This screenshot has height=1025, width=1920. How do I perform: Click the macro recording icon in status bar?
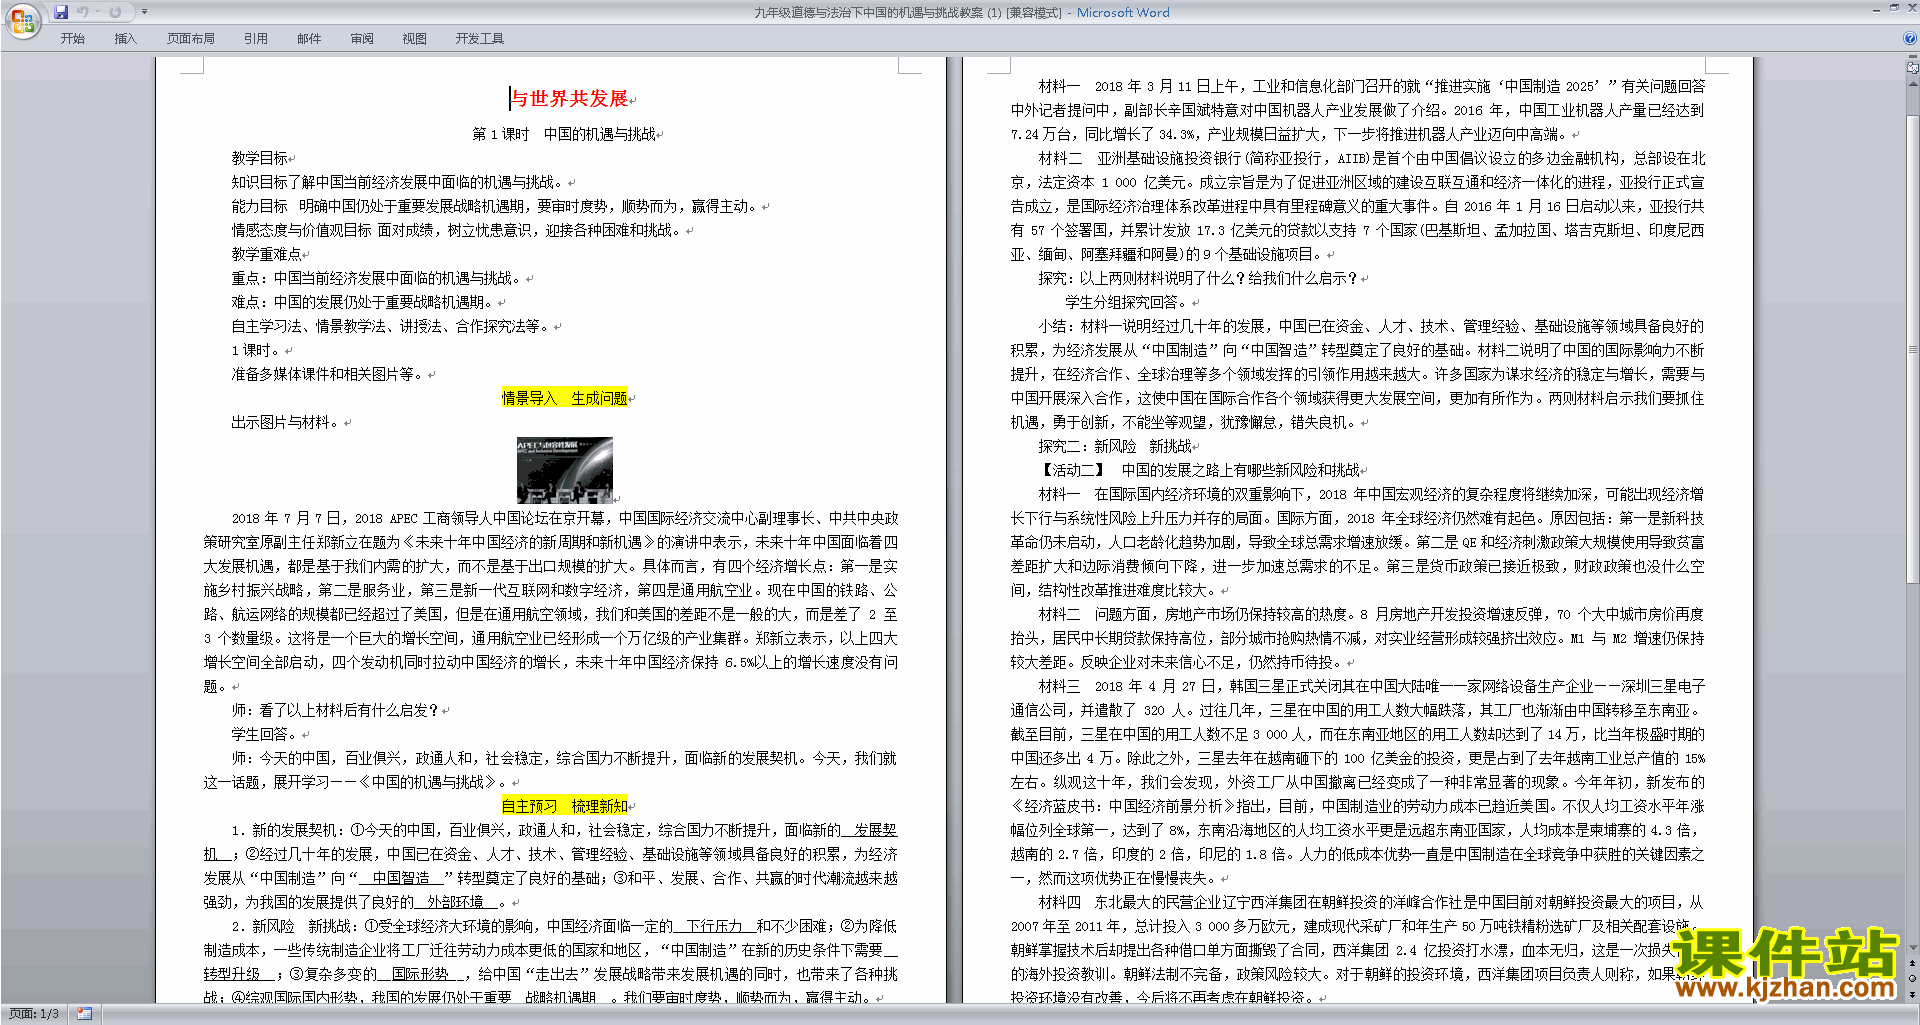point(84,1014)
